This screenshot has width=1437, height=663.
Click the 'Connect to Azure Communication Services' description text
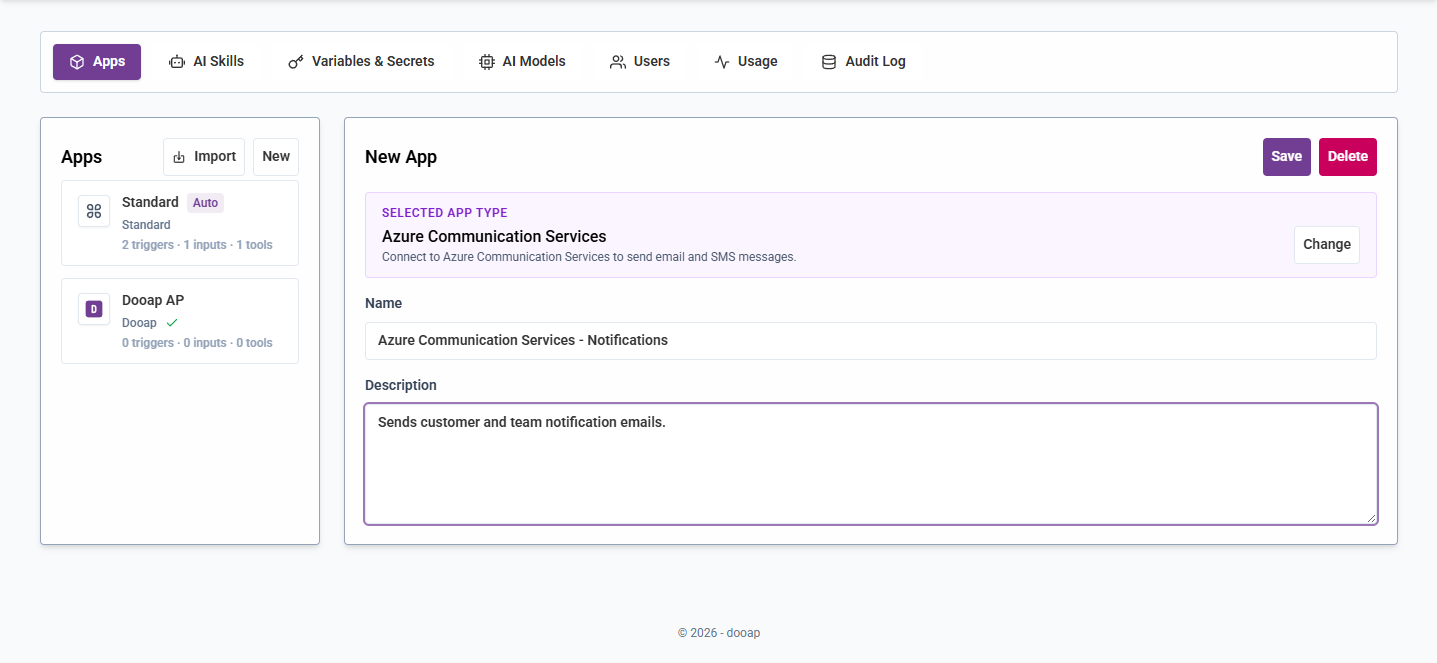589,257
